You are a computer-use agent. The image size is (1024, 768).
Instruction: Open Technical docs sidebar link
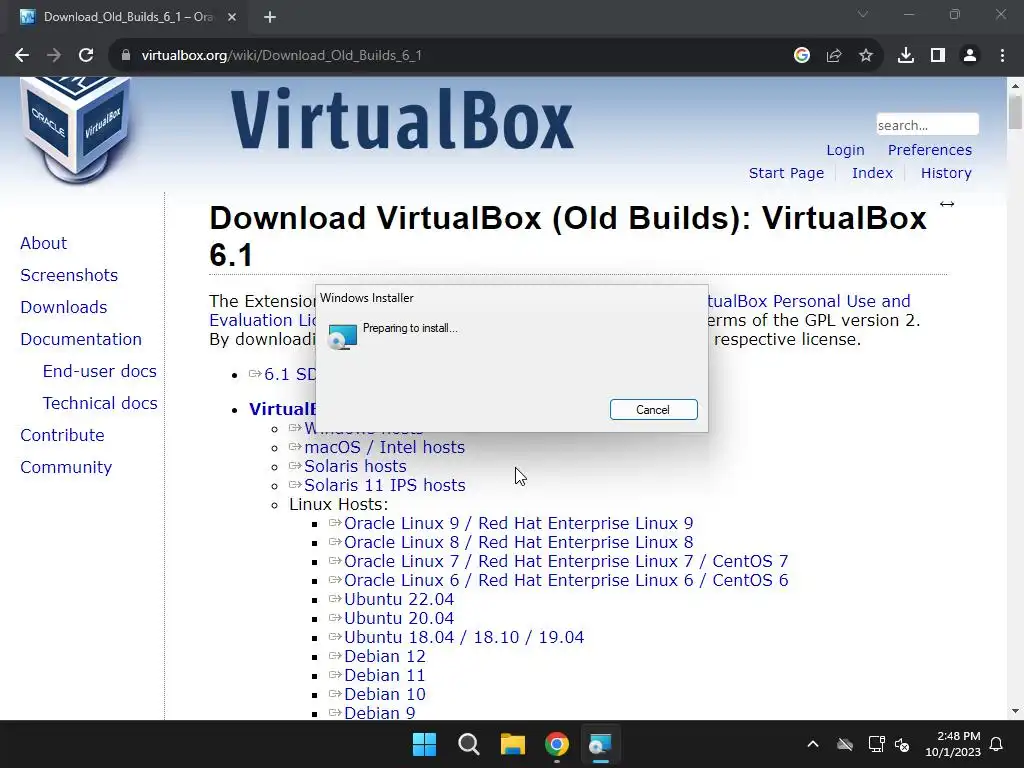click(x=100, y=403)
